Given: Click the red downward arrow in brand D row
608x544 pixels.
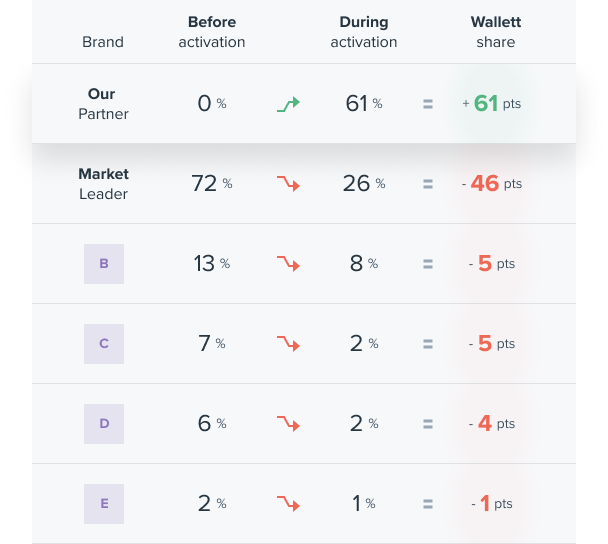Looking at the screenshot, I should point(288,423).
